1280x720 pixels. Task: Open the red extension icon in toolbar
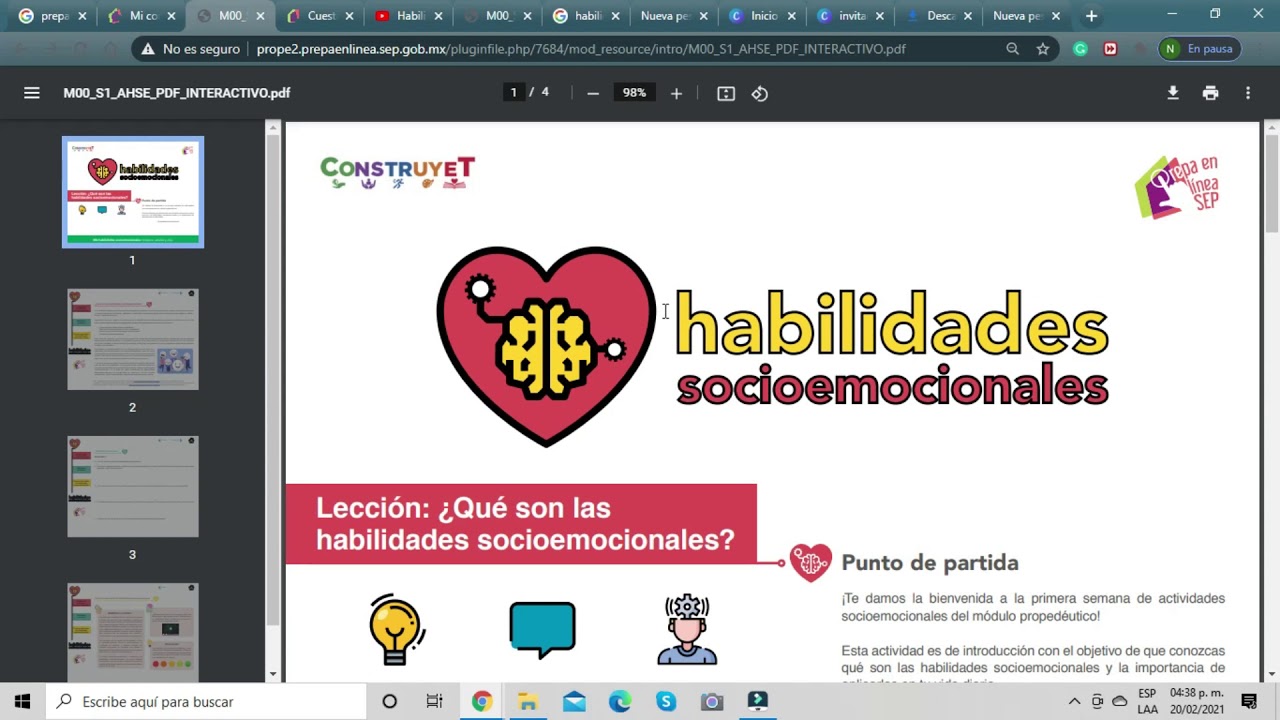click(x=1110, y=48)
